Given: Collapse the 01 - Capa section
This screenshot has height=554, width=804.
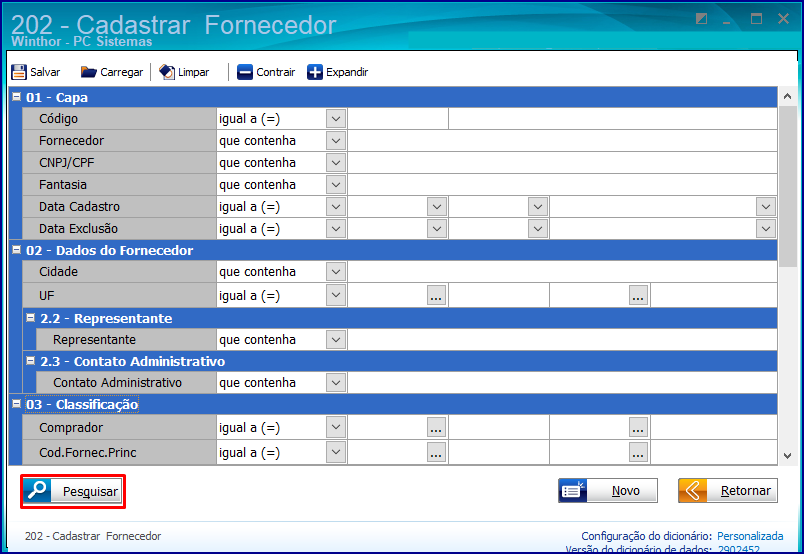Looking at the screenshot, I should click(16, 96).
